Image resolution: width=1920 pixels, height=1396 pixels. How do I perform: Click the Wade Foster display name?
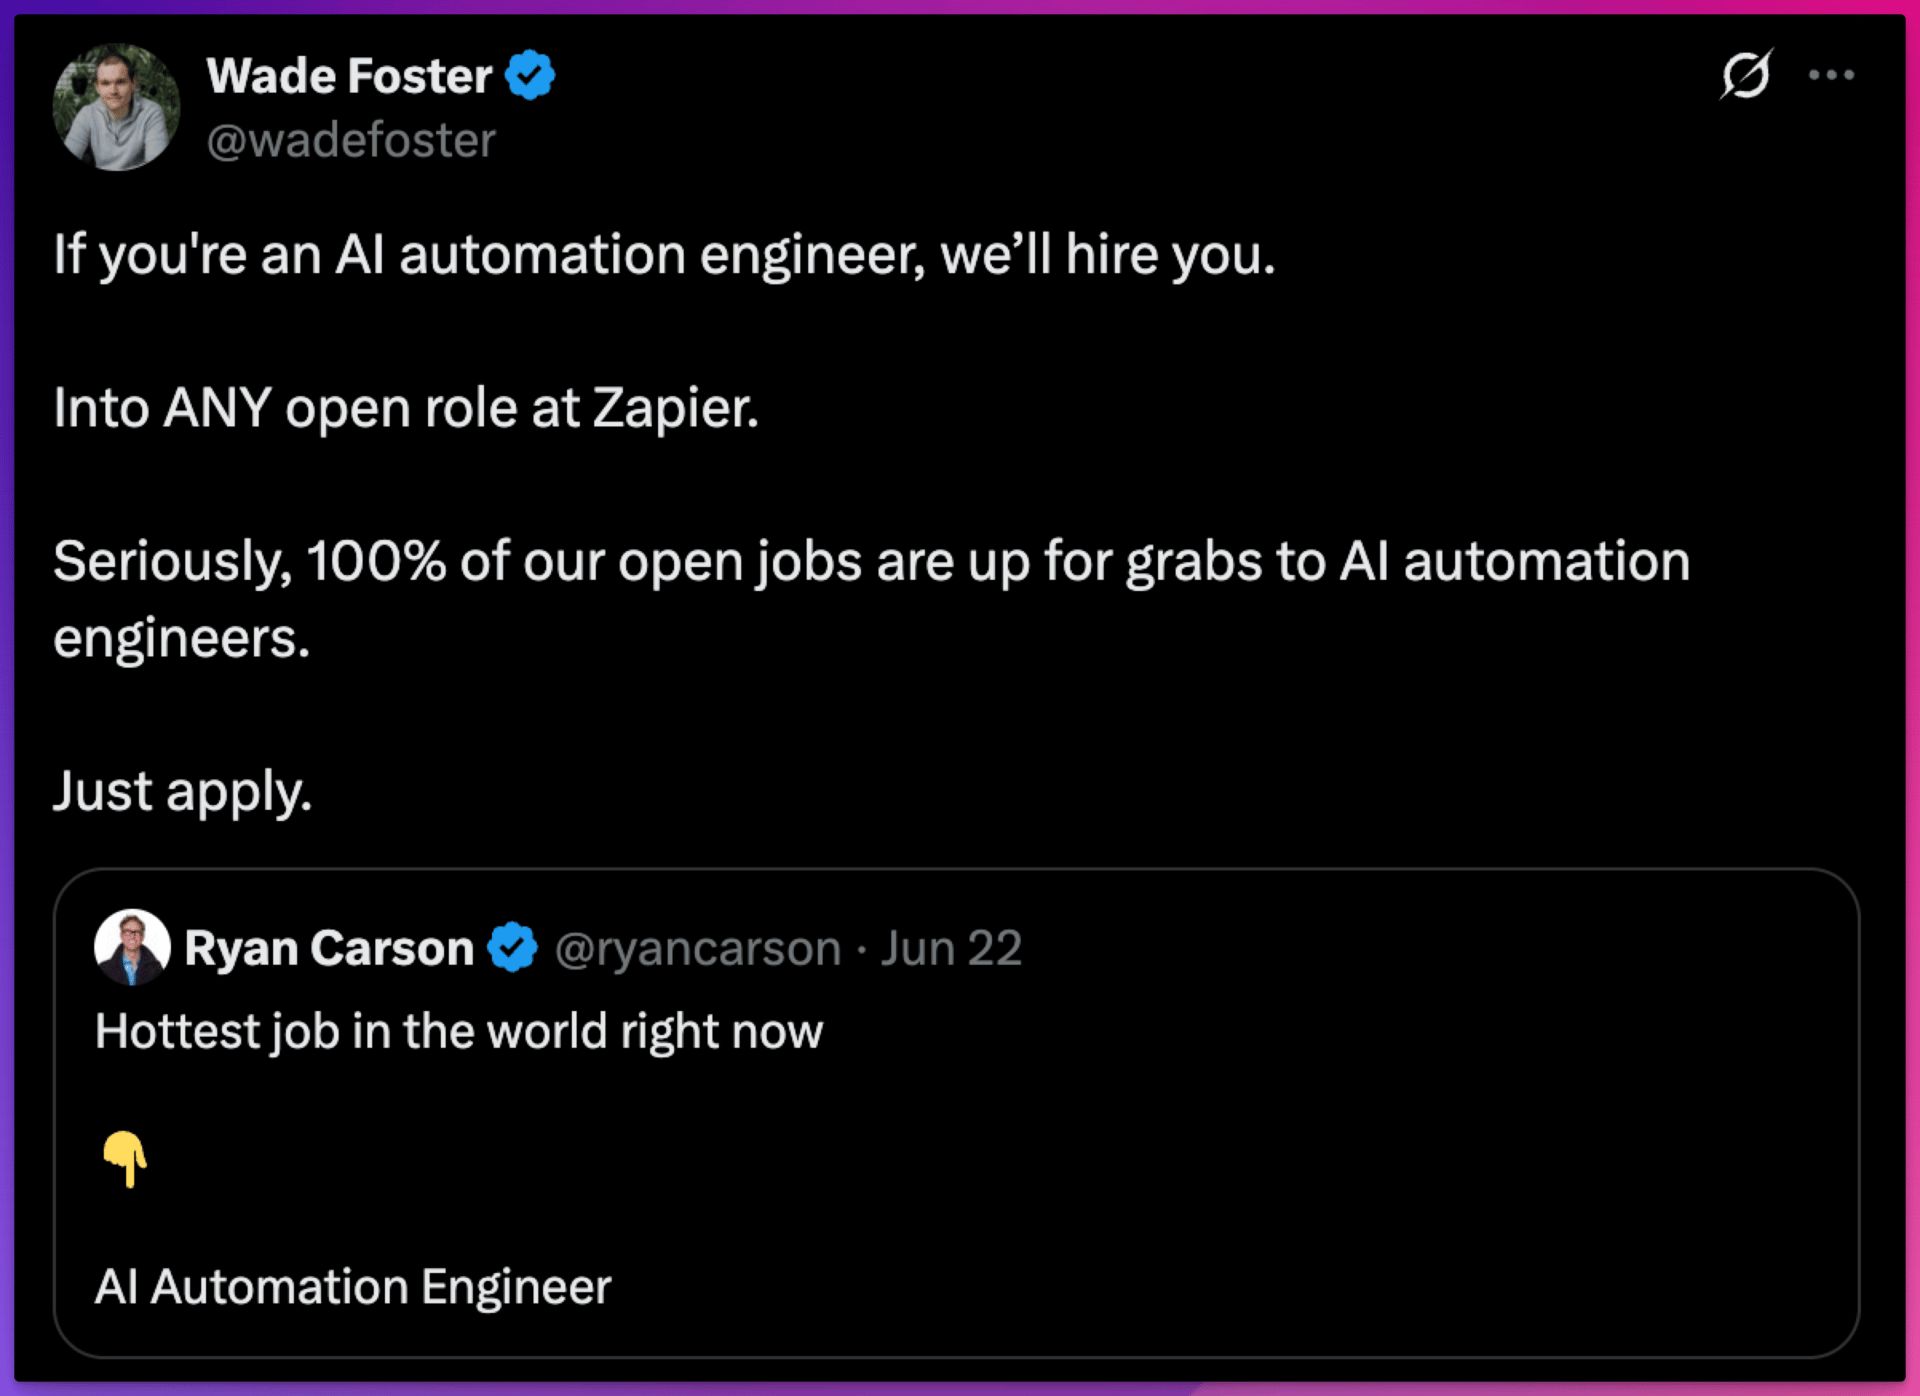(x=349, y=76)
